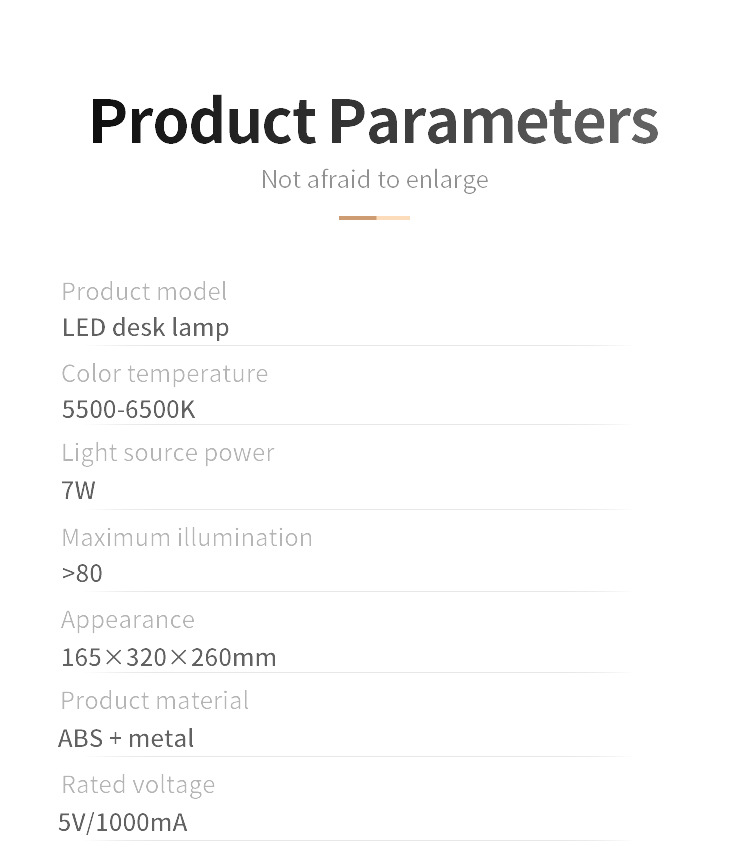The image size is (750, 862).
Task: Select the Product model label
Action: [144, 291]
